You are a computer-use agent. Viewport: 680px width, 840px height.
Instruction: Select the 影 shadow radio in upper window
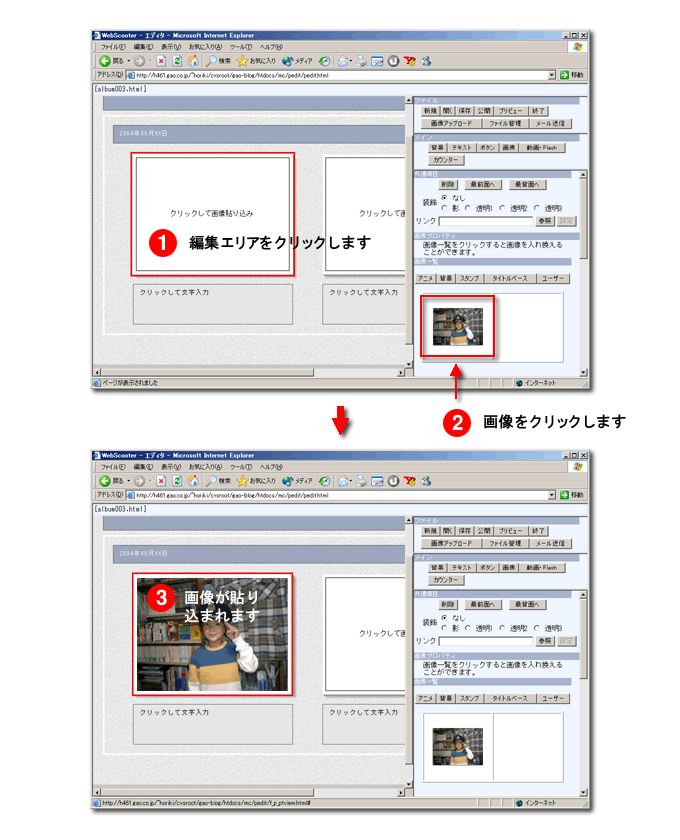444,208
